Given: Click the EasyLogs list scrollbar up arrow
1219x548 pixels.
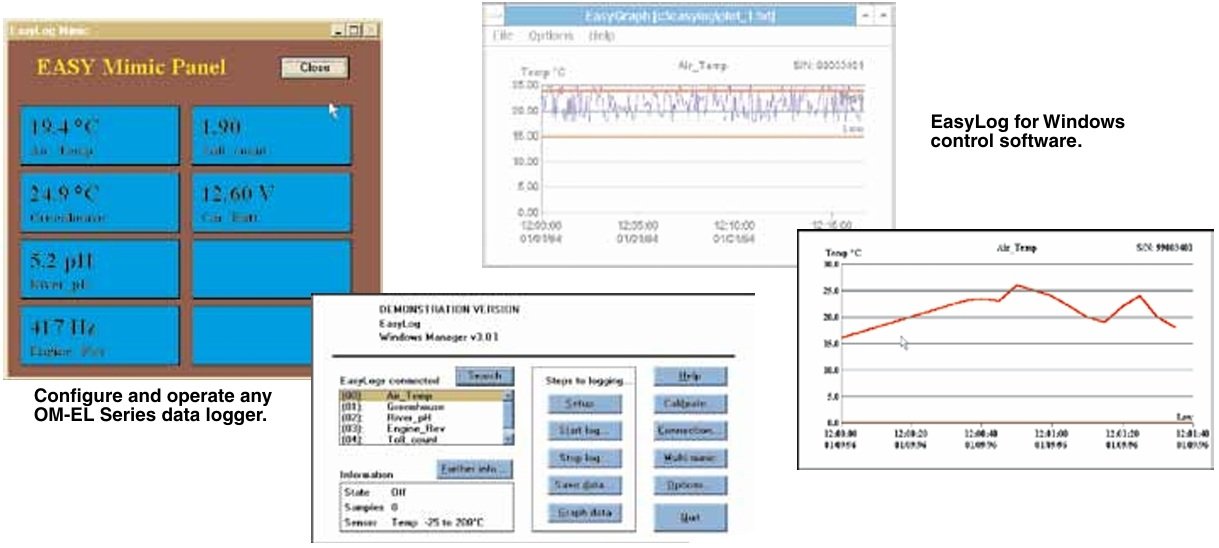Looking at the screenshot, I should (x=507, y=396).
